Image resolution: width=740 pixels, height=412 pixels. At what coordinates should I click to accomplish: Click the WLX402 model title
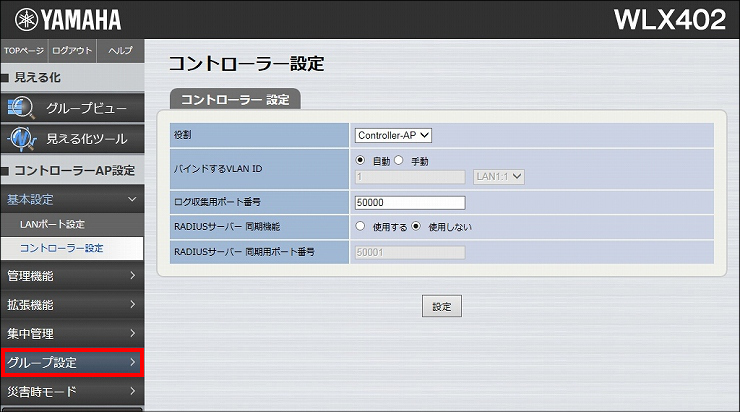tap(670, 20)
